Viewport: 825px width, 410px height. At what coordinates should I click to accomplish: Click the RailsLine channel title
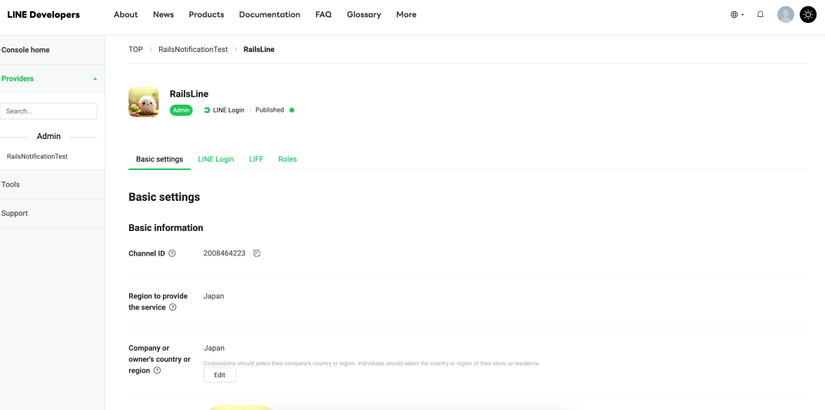(189, 94)
